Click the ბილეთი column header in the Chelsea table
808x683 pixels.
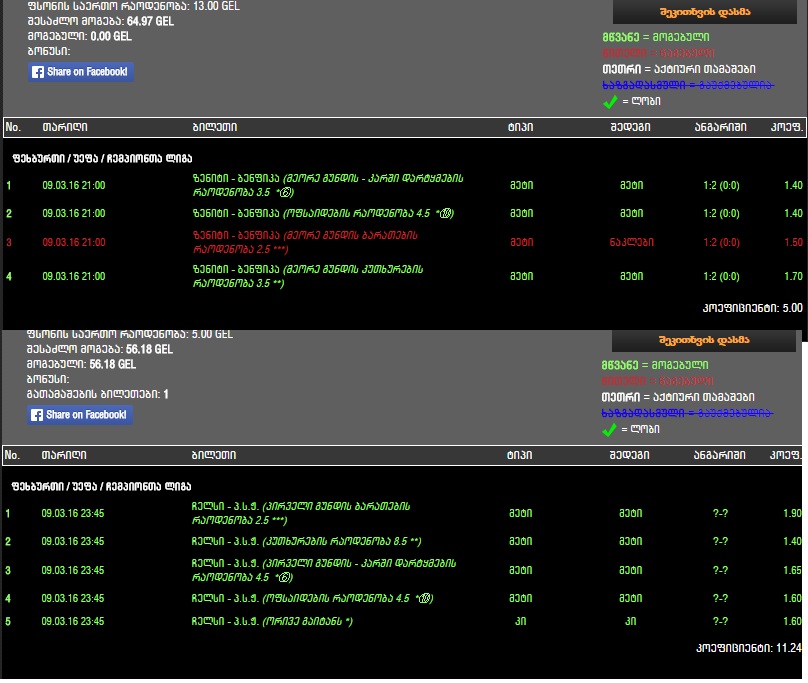pyautogui.click(x=214, y=455)
